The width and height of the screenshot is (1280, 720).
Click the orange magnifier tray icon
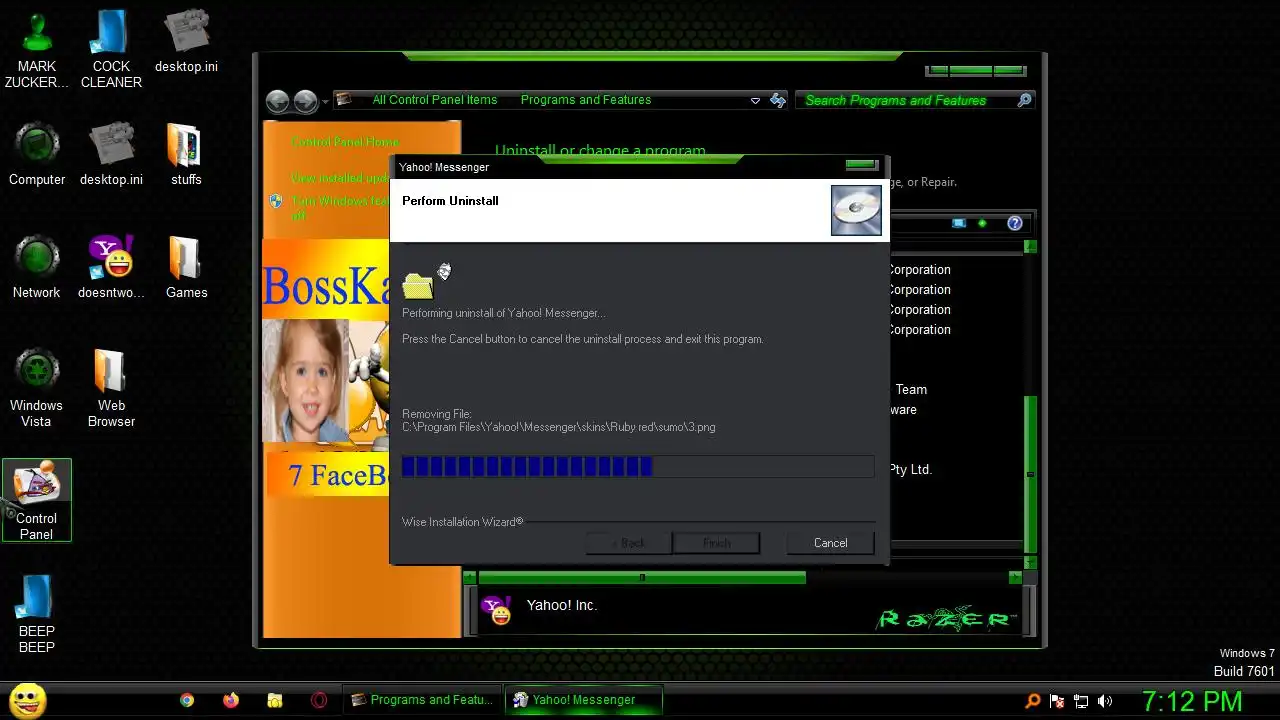click(1033, 701)
